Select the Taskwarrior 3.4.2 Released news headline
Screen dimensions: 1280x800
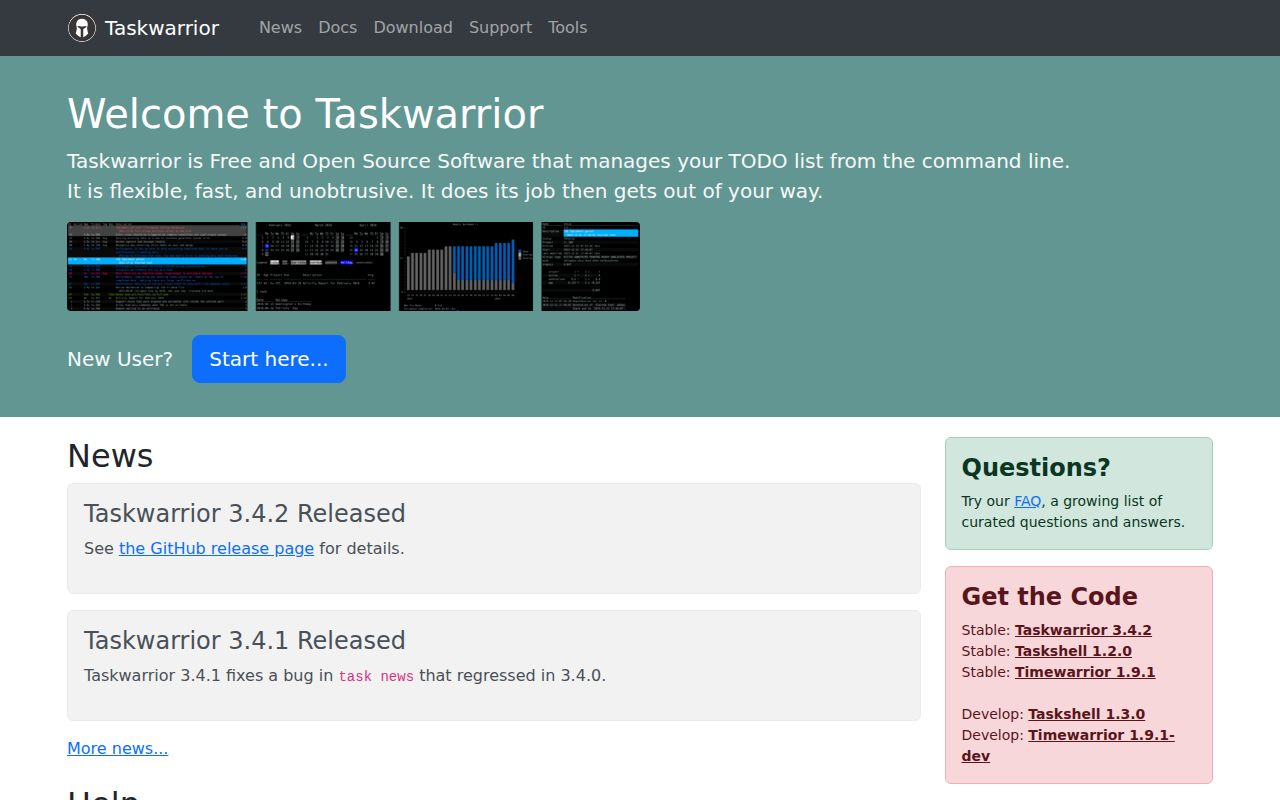[245, 513]
